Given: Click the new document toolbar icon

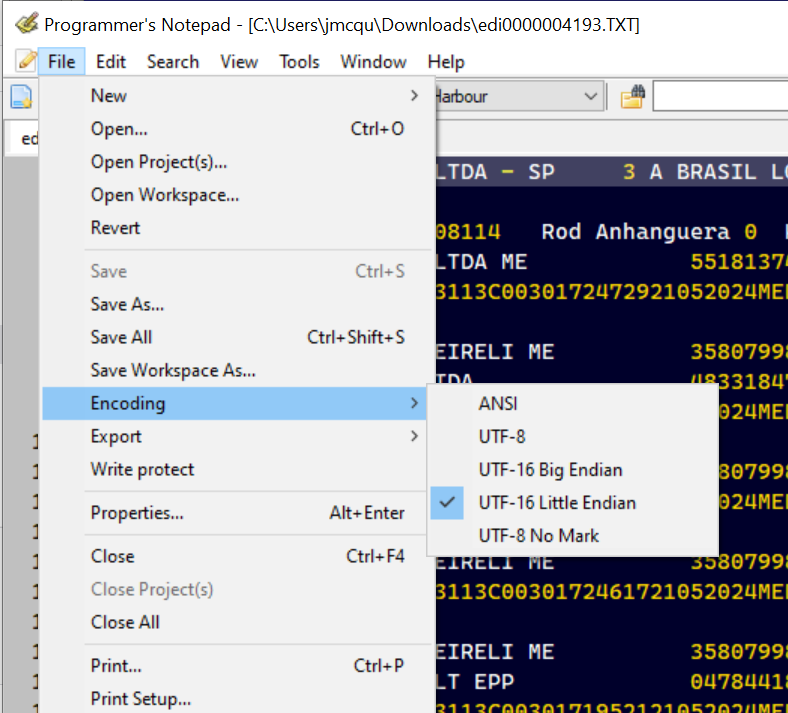Looking at the screenshot, I should click(x=20, y=97).
